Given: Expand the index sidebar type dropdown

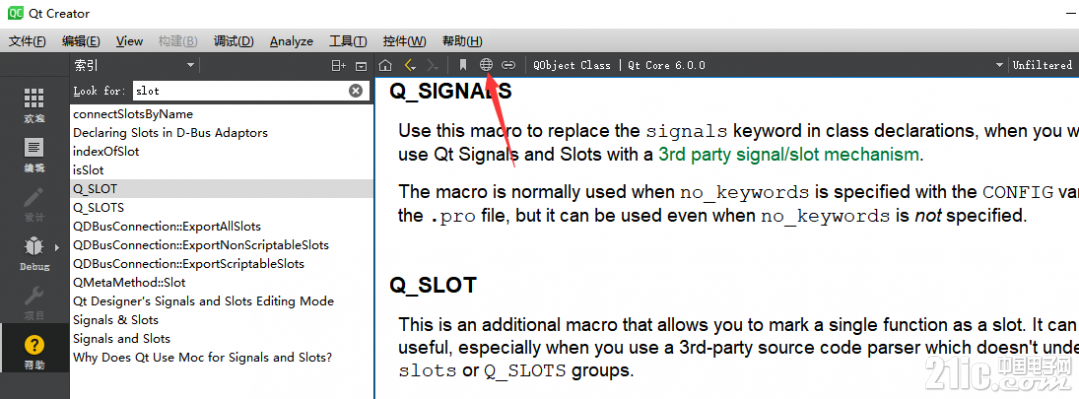Looking at the screenshot, I should (191, 65).
